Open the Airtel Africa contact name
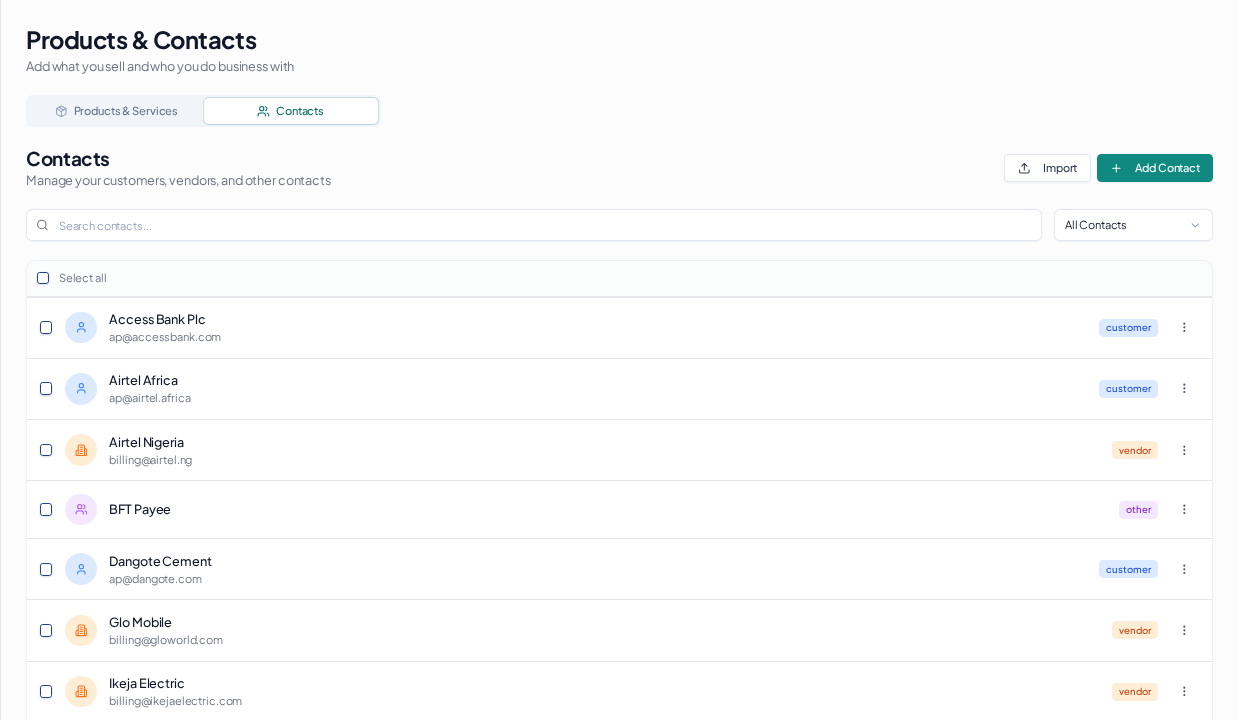 (143, 380)
